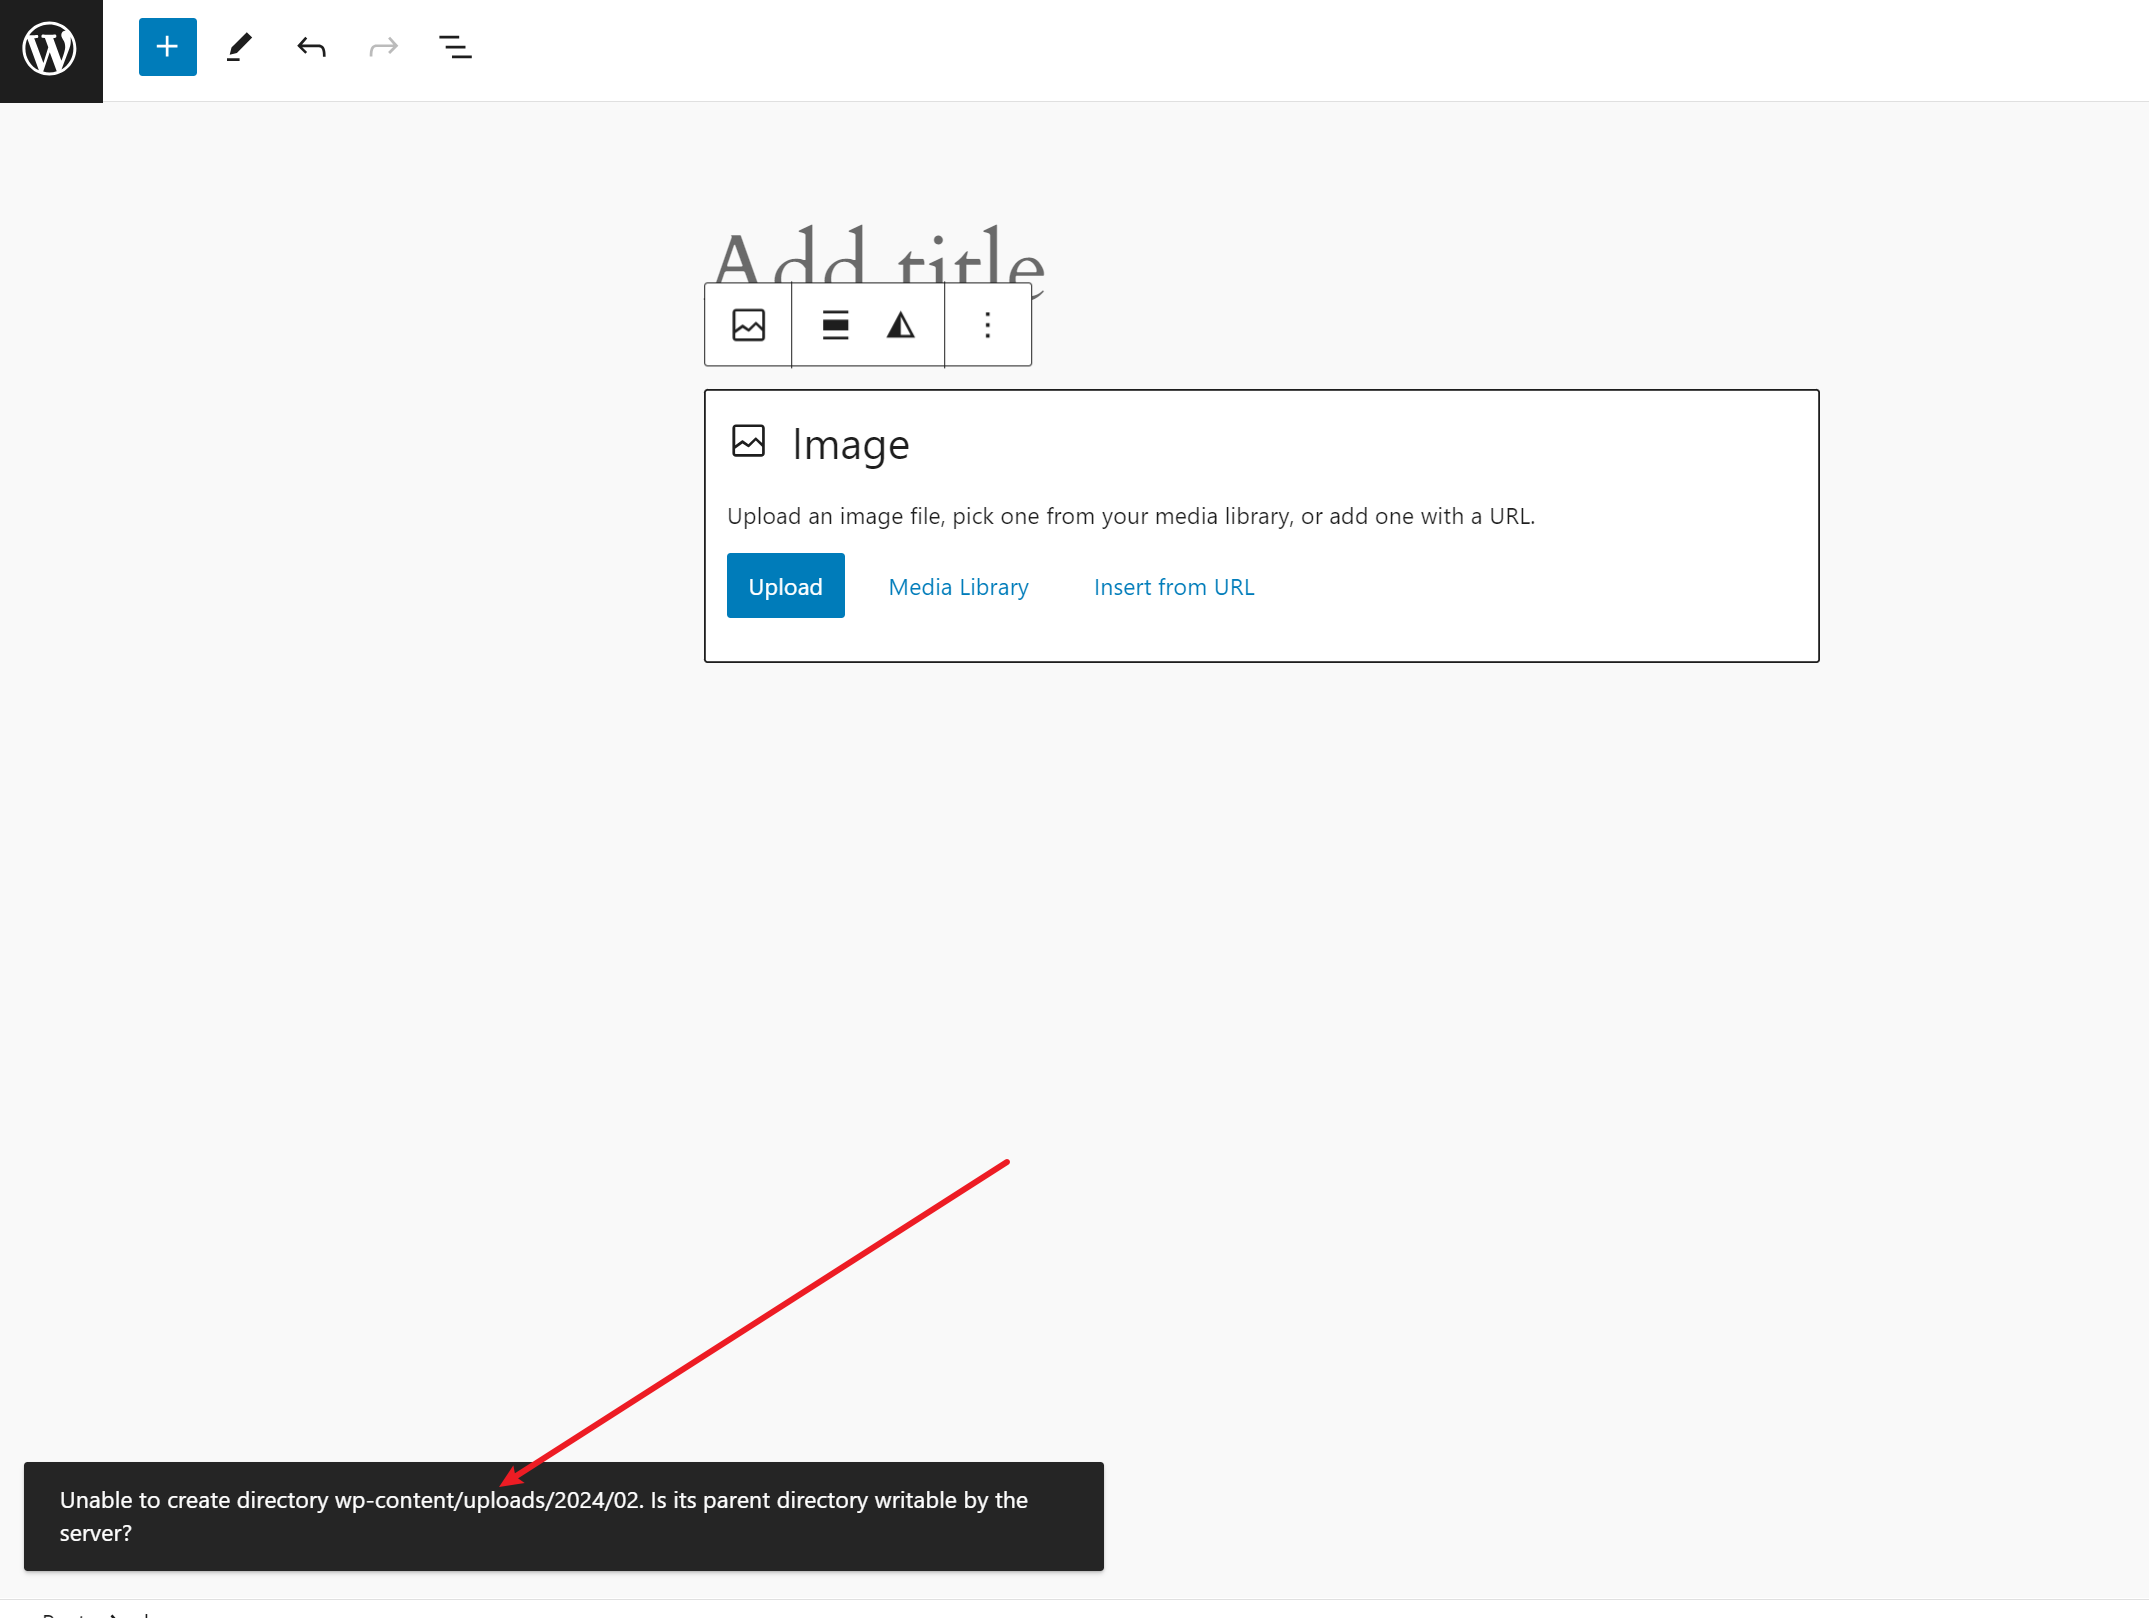The width and height of the screenshot is (2149, 1618).
Task: Open the Tools pencil menu
Action: [x=239, y=47]
